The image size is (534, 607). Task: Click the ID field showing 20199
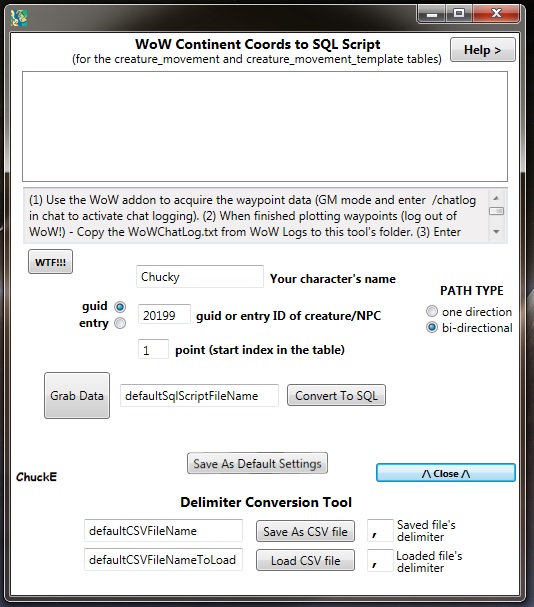tap(164, 314)
